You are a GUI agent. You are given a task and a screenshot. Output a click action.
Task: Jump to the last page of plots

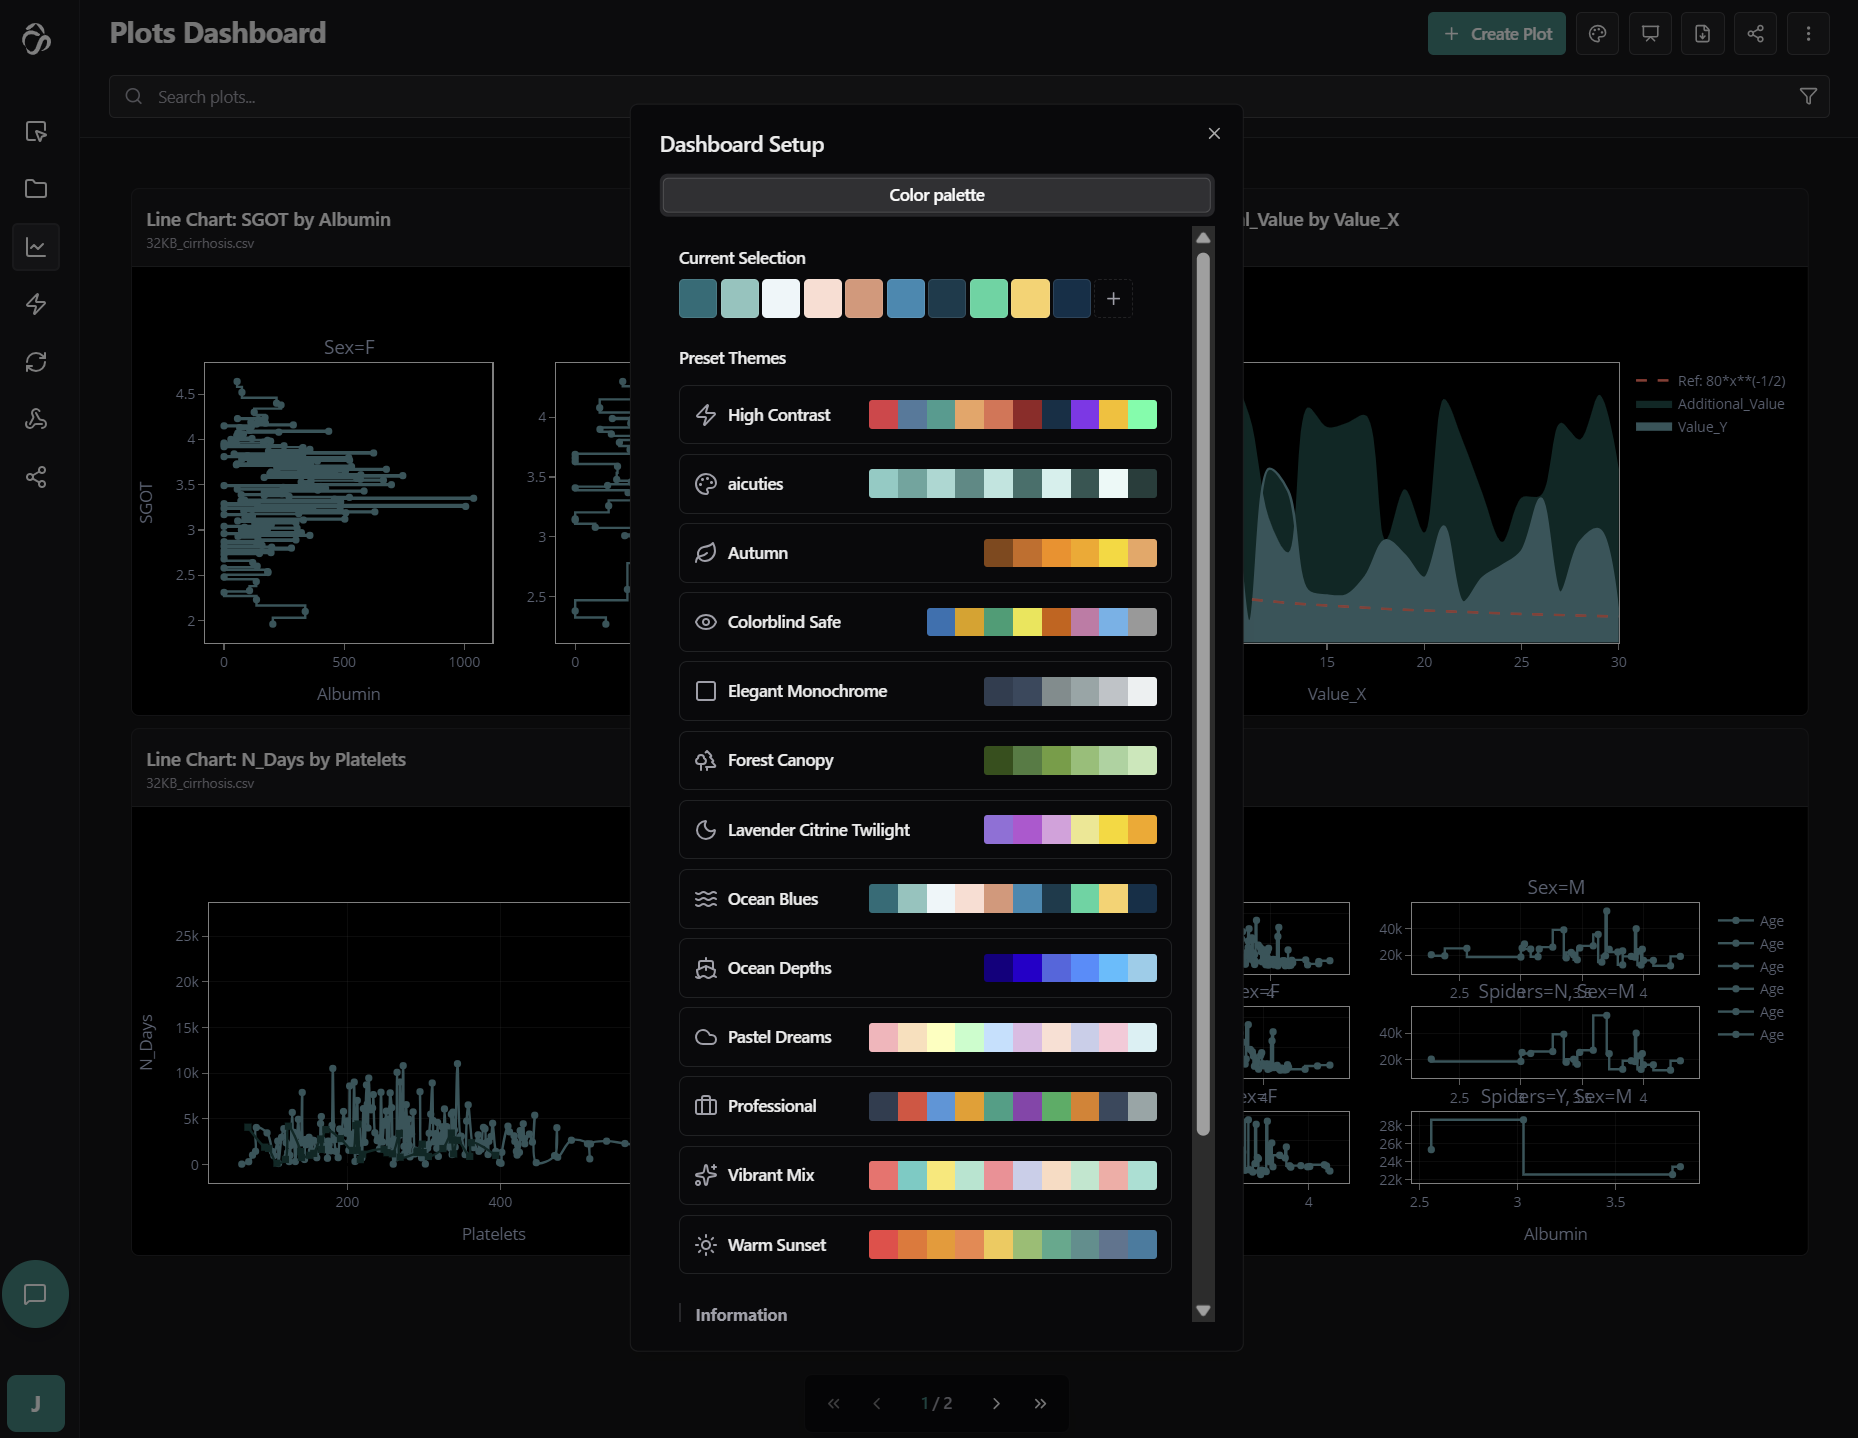[x=1040, y=1403]
